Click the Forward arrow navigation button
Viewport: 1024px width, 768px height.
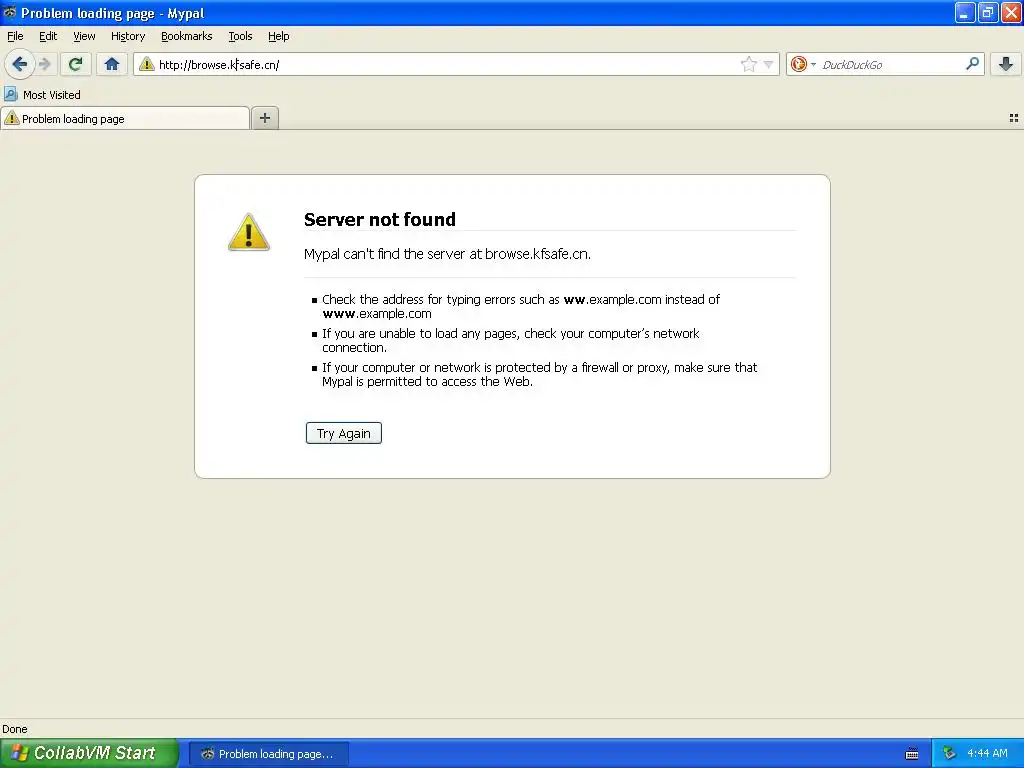tap(44, 64)
